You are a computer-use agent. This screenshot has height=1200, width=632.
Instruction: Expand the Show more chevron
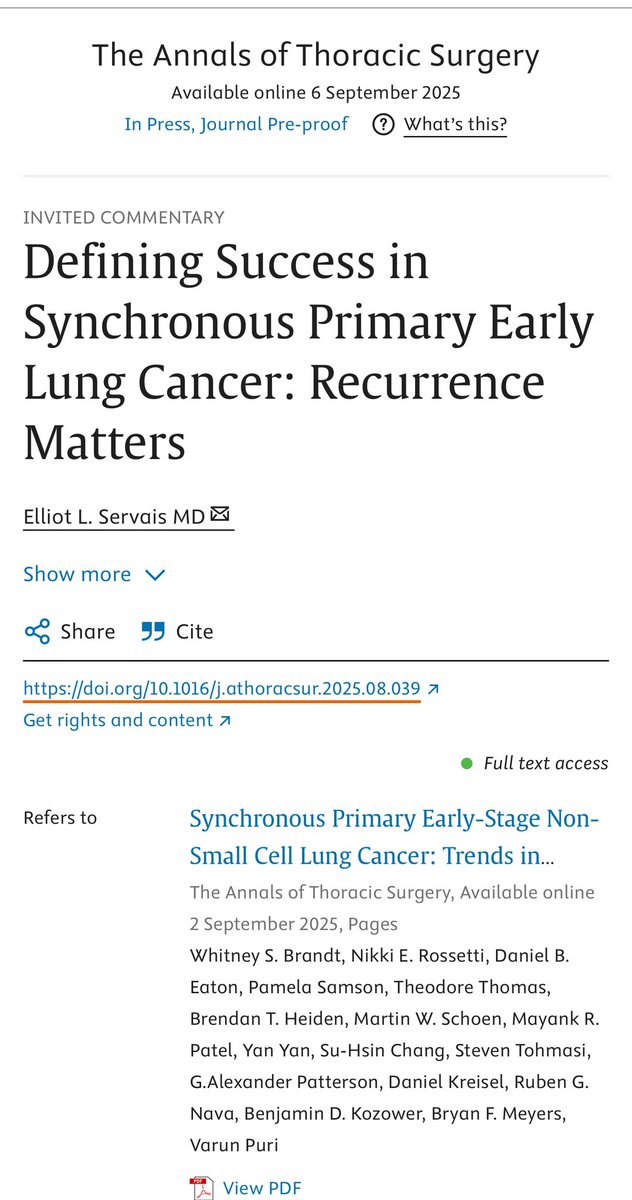click(x=154, y=575)
